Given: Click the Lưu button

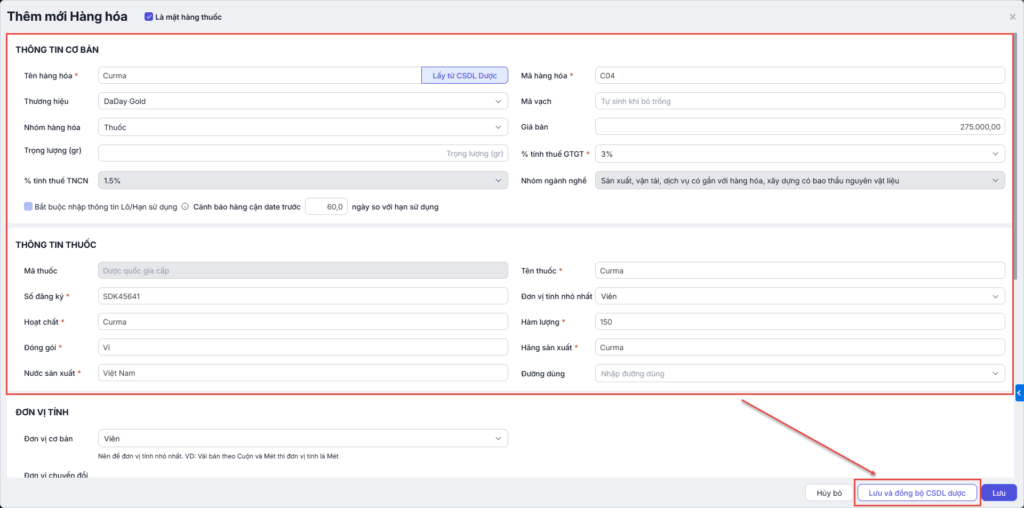Looking at the screenshot, I should point(999,493).
